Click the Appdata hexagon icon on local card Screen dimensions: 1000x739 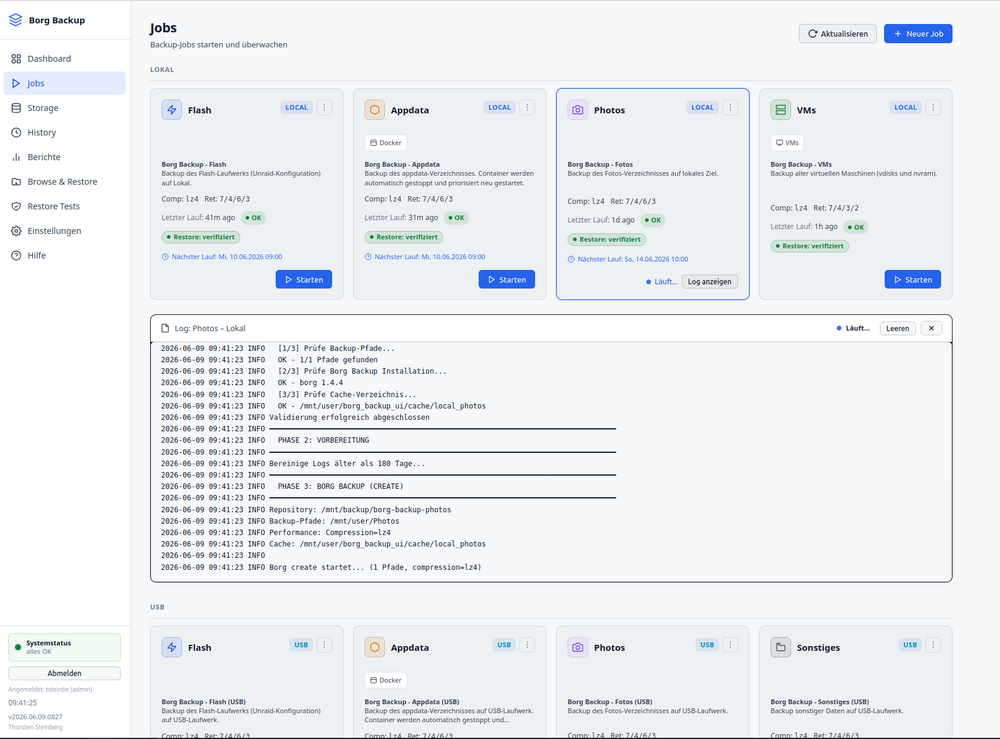click(x=374, y=110)
